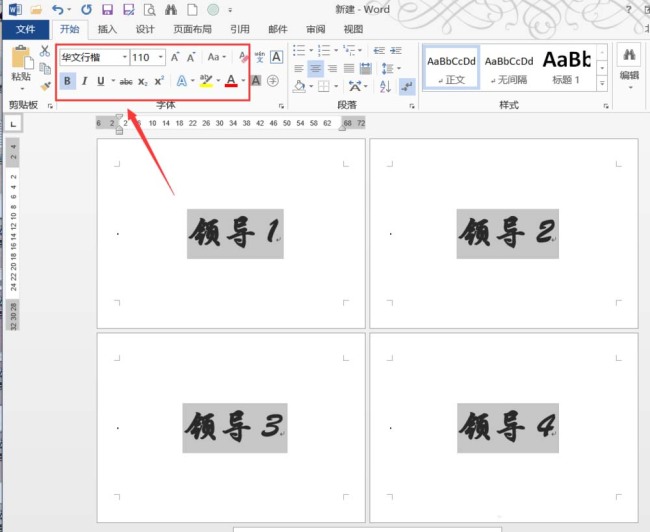Screen dimensions: 650x532
Task: Open the 插入 ribbon tab
Action: 107,29
